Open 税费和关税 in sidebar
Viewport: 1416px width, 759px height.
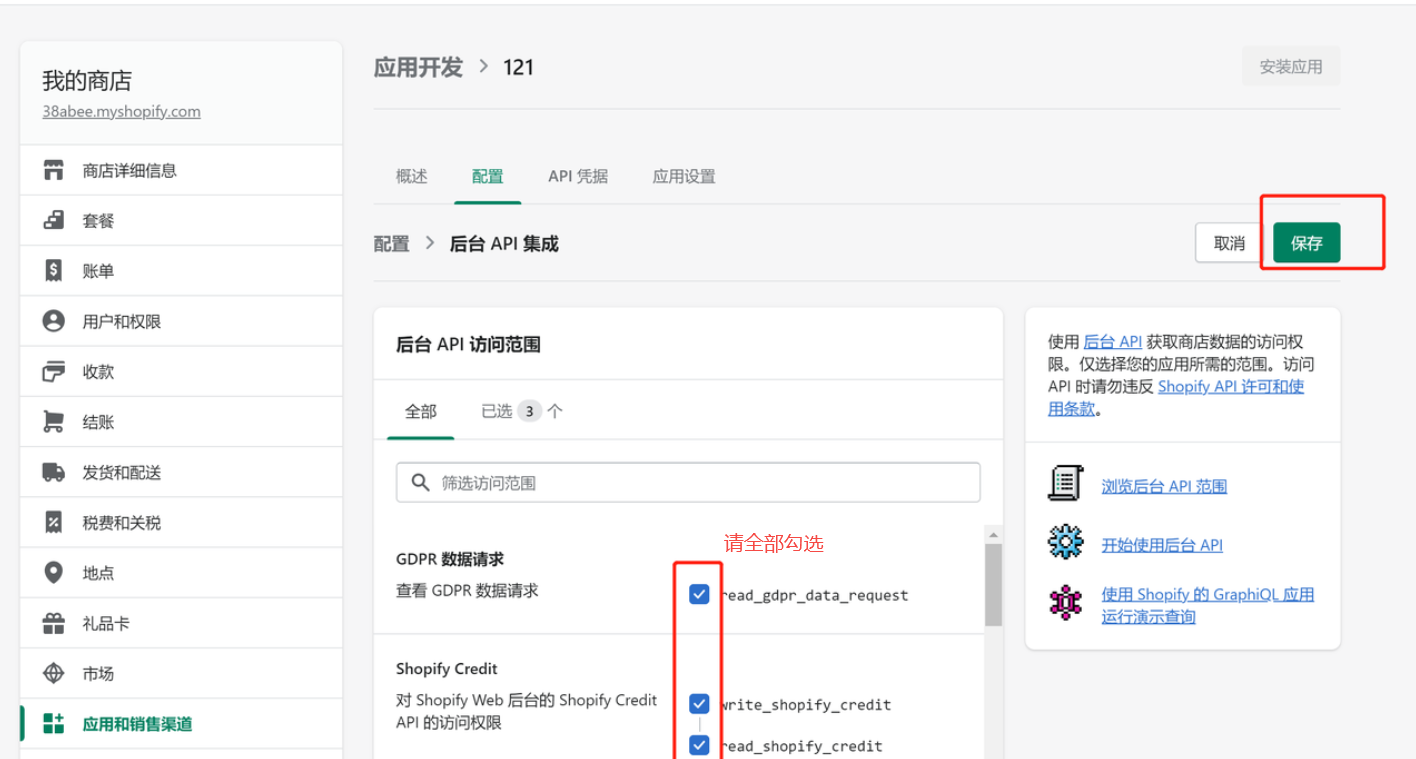(x=181, y=522)
